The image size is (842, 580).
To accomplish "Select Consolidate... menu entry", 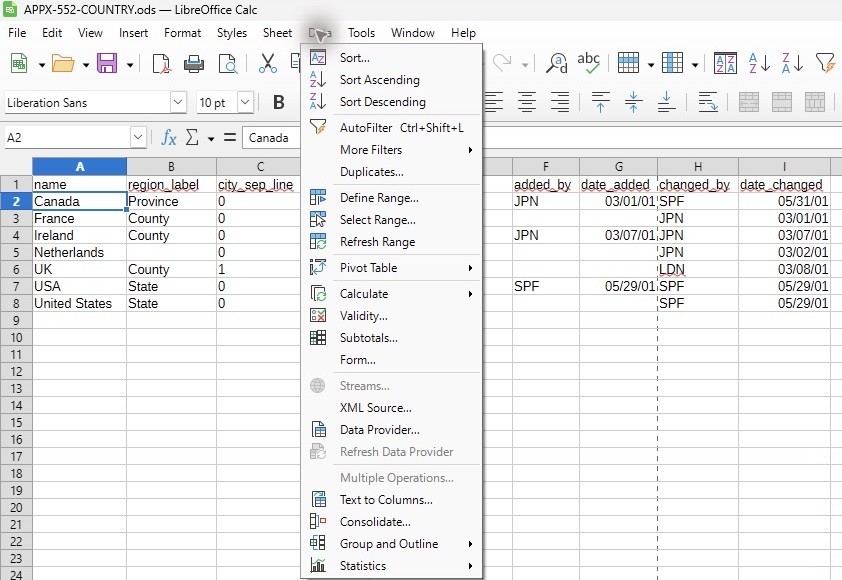I will [x=392, y=522].
